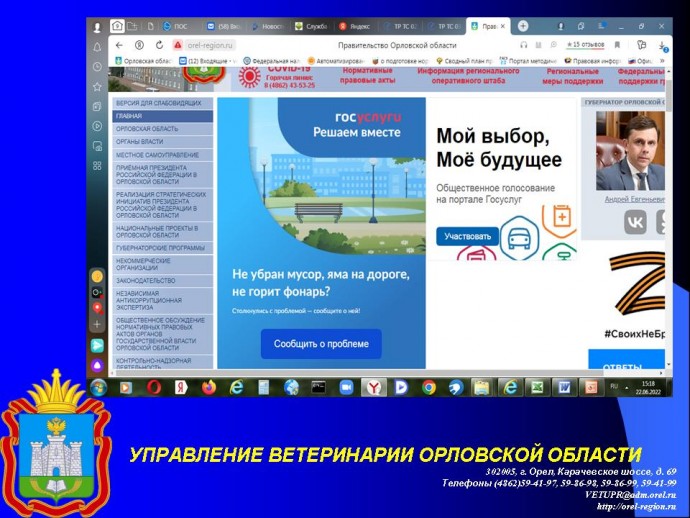The height and width of the screenshot is (518, 690).
Task: Show hidden tray icons arrow
Action: tap(626, 388)
